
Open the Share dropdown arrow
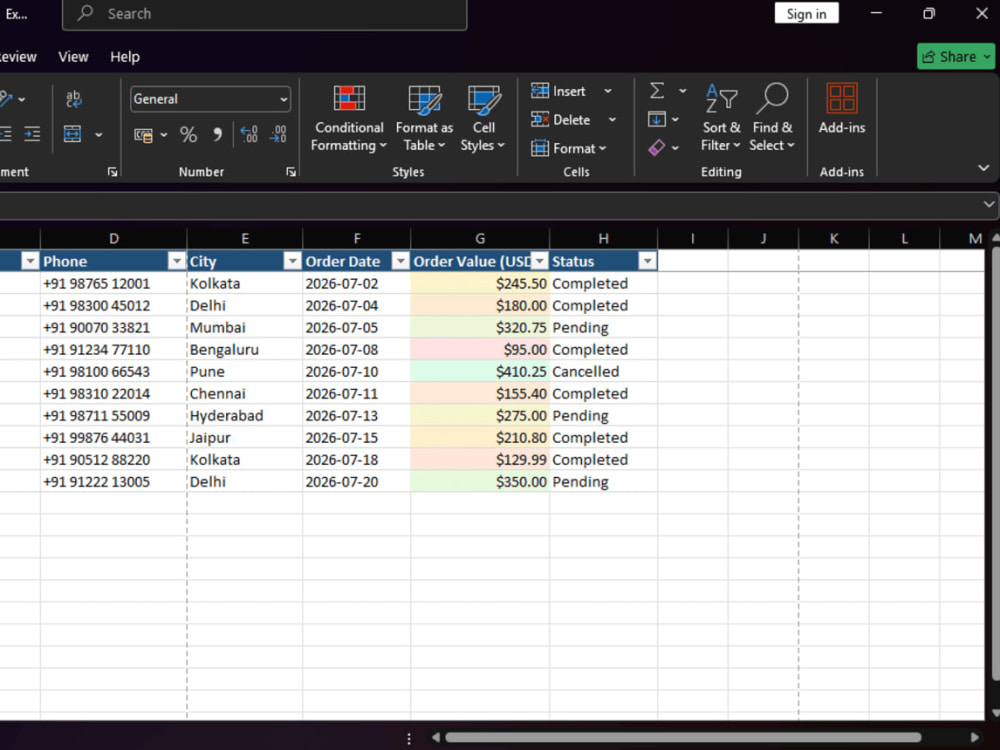coord(987,57)
